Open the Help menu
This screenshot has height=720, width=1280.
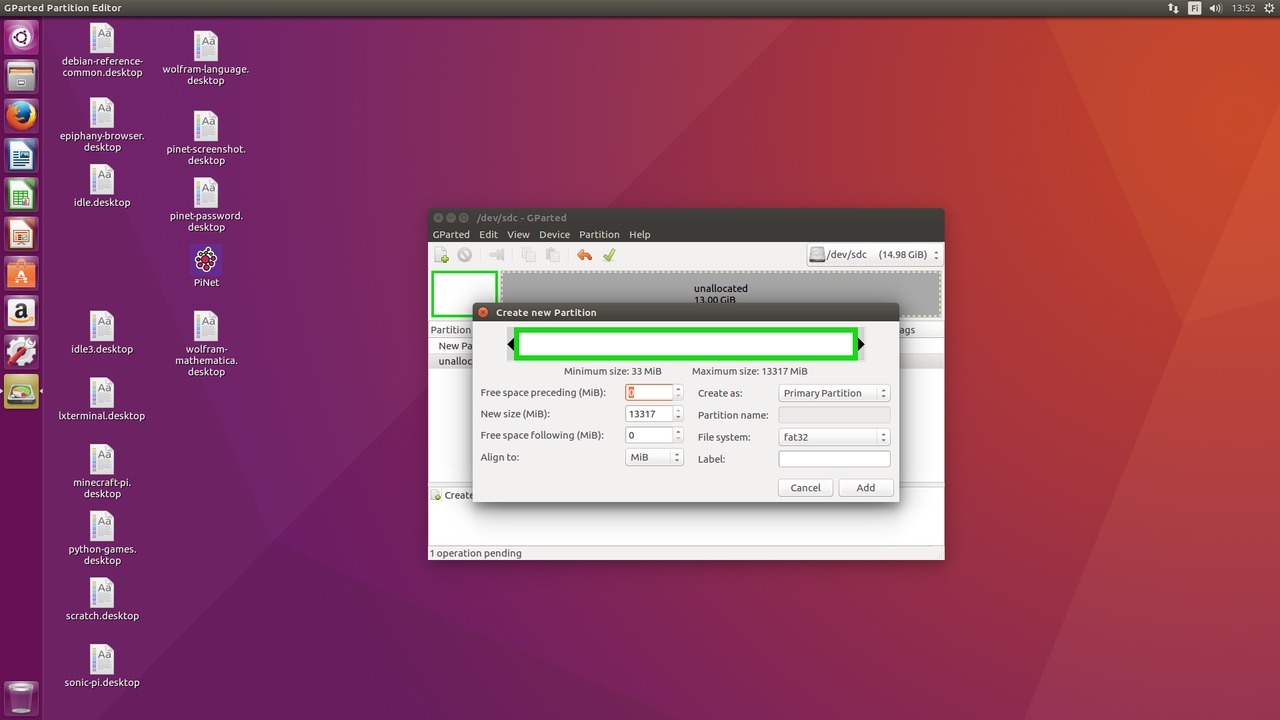coord(639,234)
